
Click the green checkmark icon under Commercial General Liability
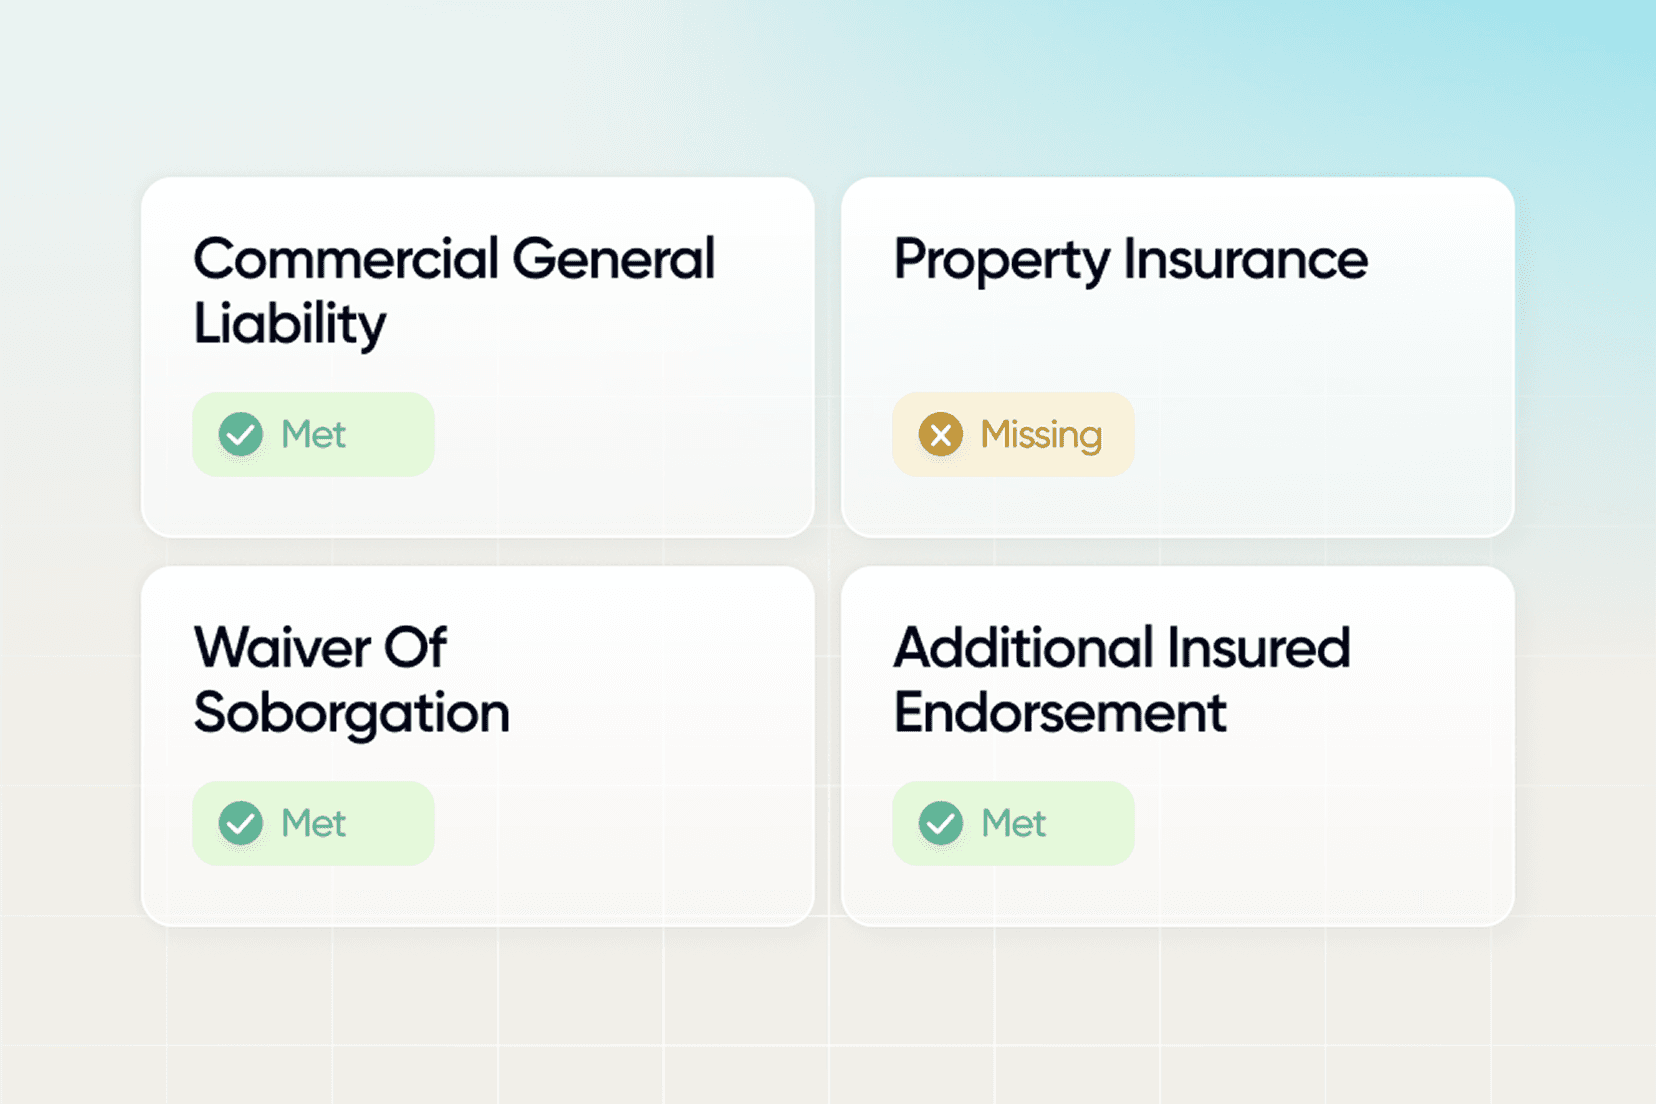coord(241,435)
